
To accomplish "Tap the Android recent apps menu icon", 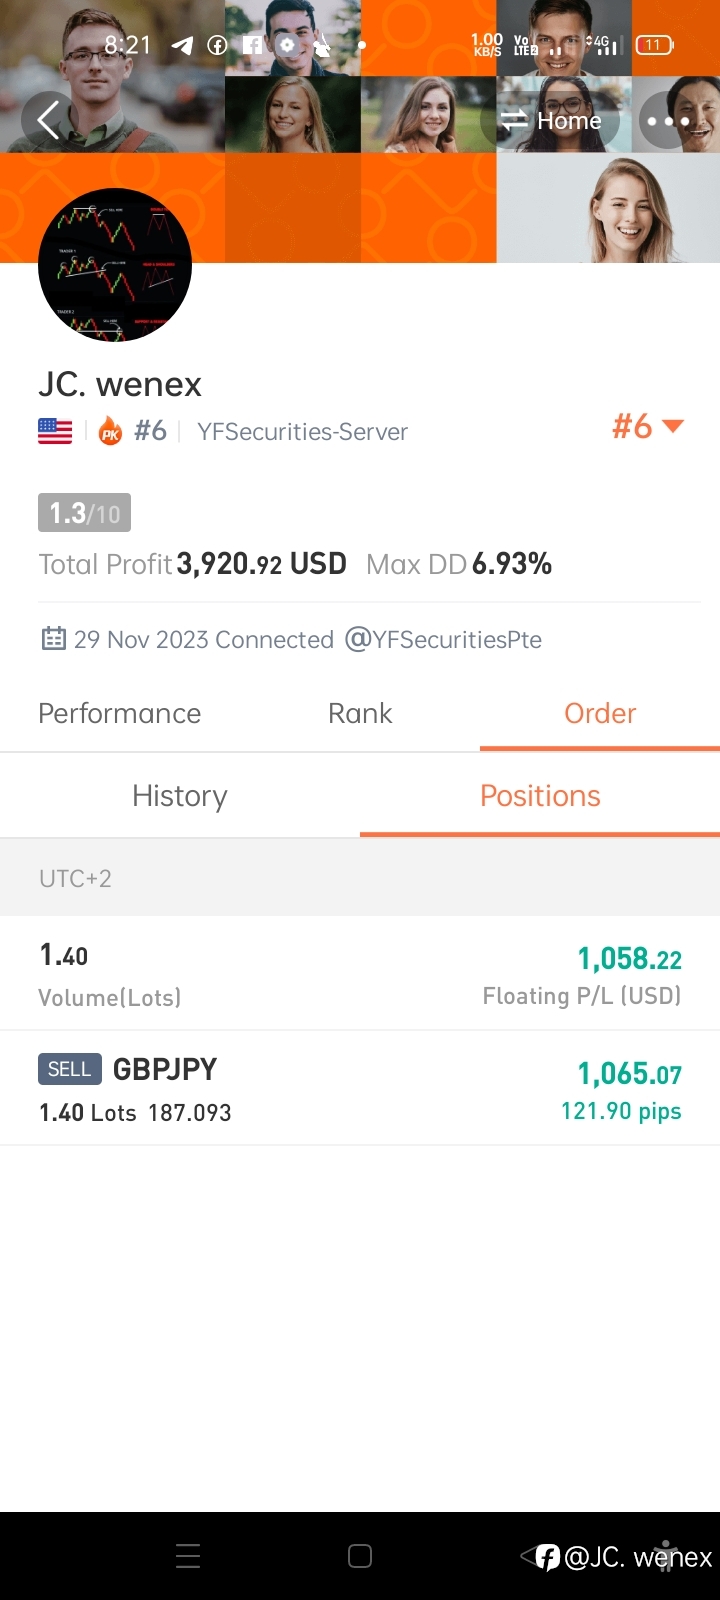I will [x=188, y=1556].
